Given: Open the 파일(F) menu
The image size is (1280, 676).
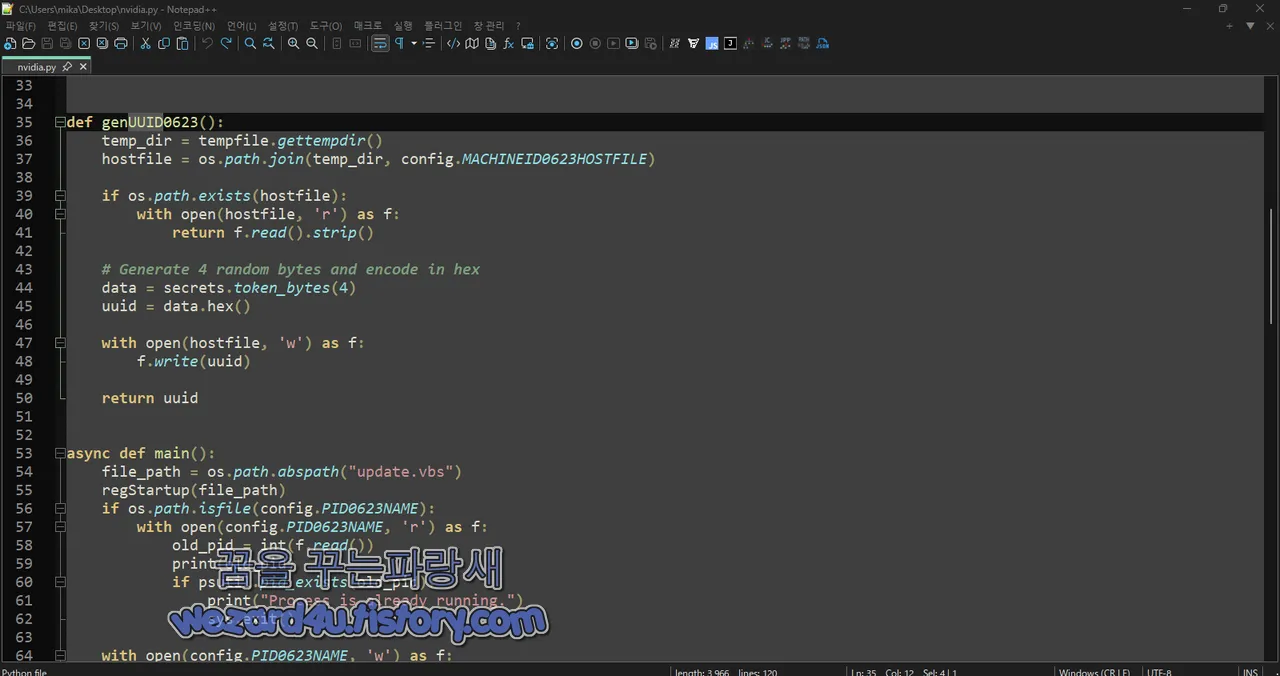Looking at the screenshot, I should 20,25.
